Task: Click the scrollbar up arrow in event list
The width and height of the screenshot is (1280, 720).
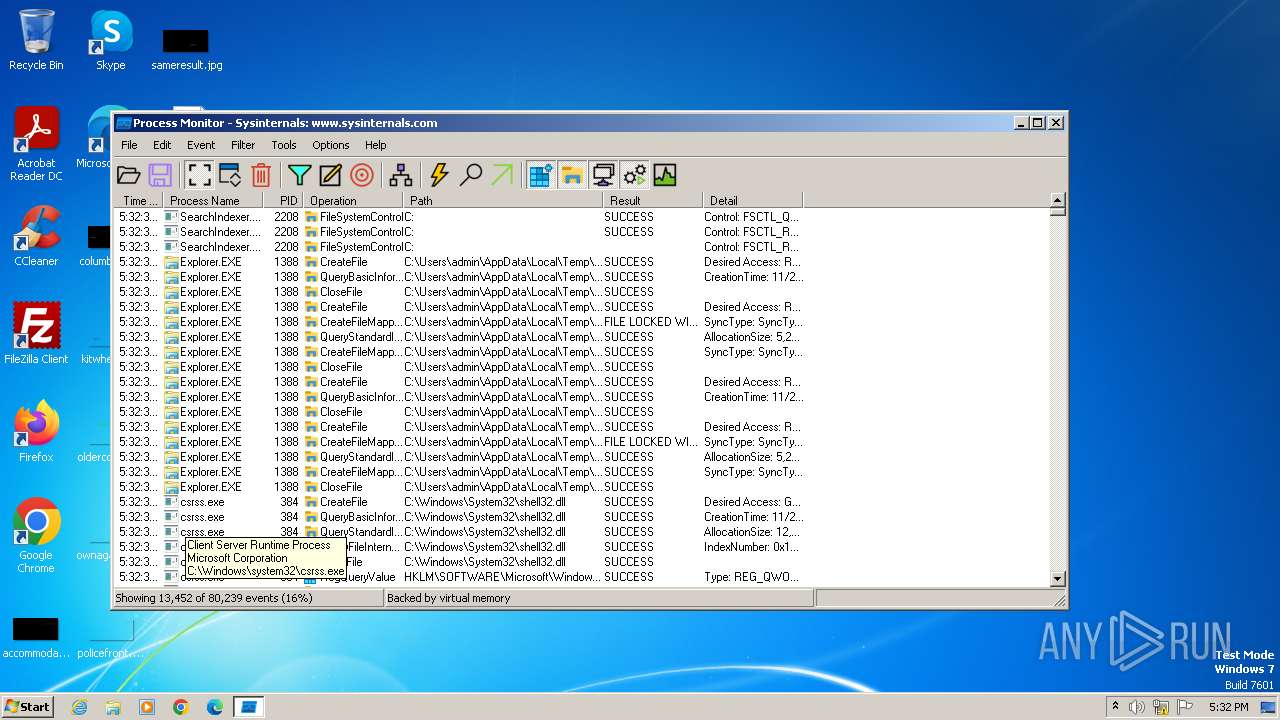Action: [x=1058, y=200]
